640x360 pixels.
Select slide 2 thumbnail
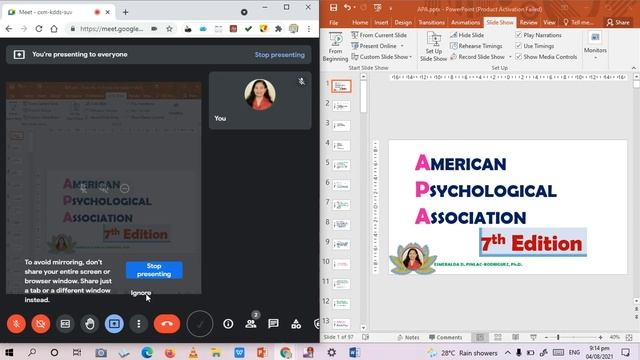click(x=341, y=106)
